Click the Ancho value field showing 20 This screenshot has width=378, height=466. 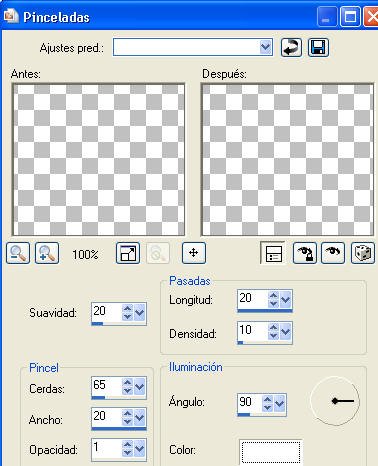[107, 416]
